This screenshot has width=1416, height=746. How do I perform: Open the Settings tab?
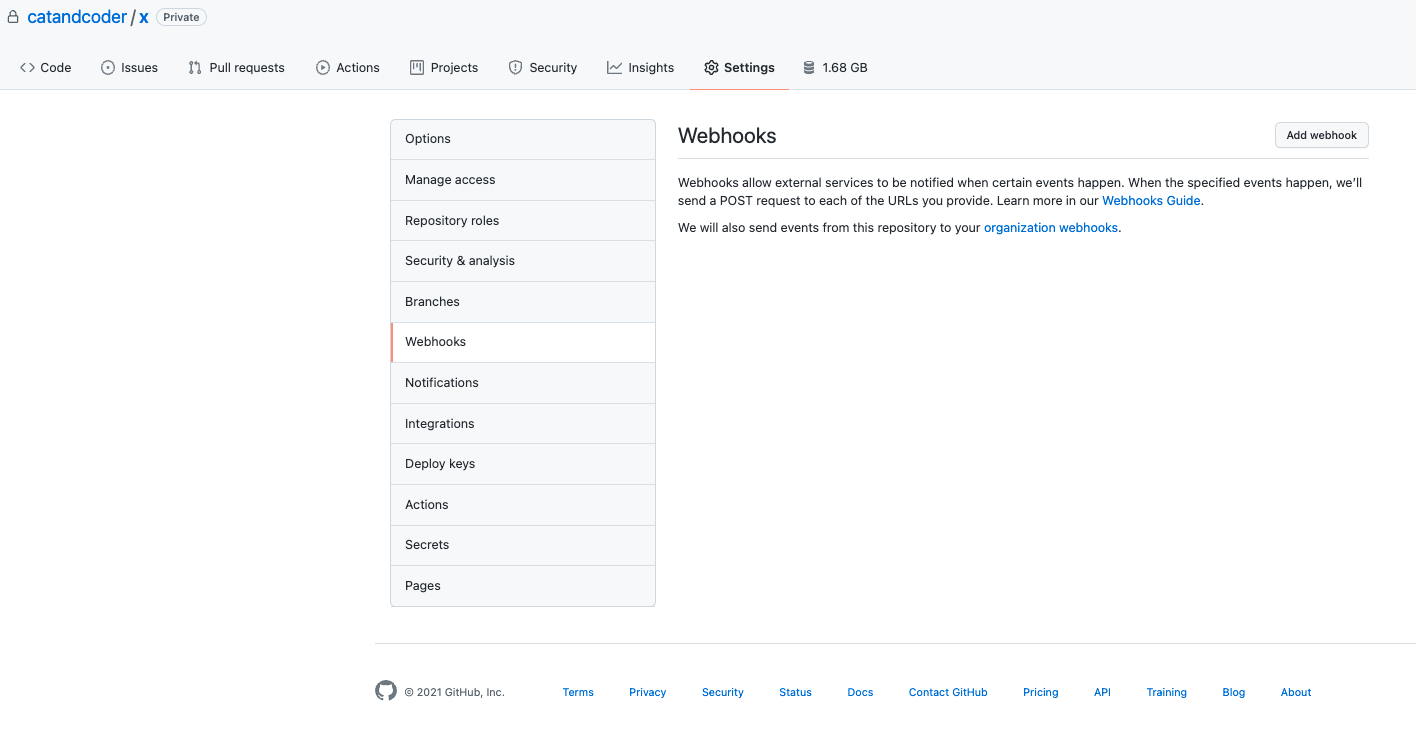pos(739,68)
